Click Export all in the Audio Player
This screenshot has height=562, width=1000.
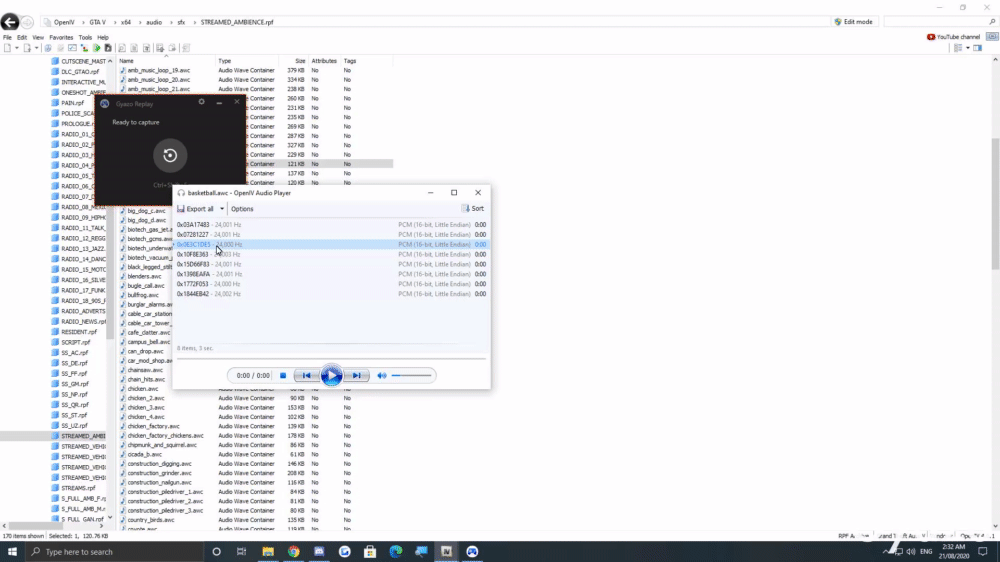pos(196,209)
